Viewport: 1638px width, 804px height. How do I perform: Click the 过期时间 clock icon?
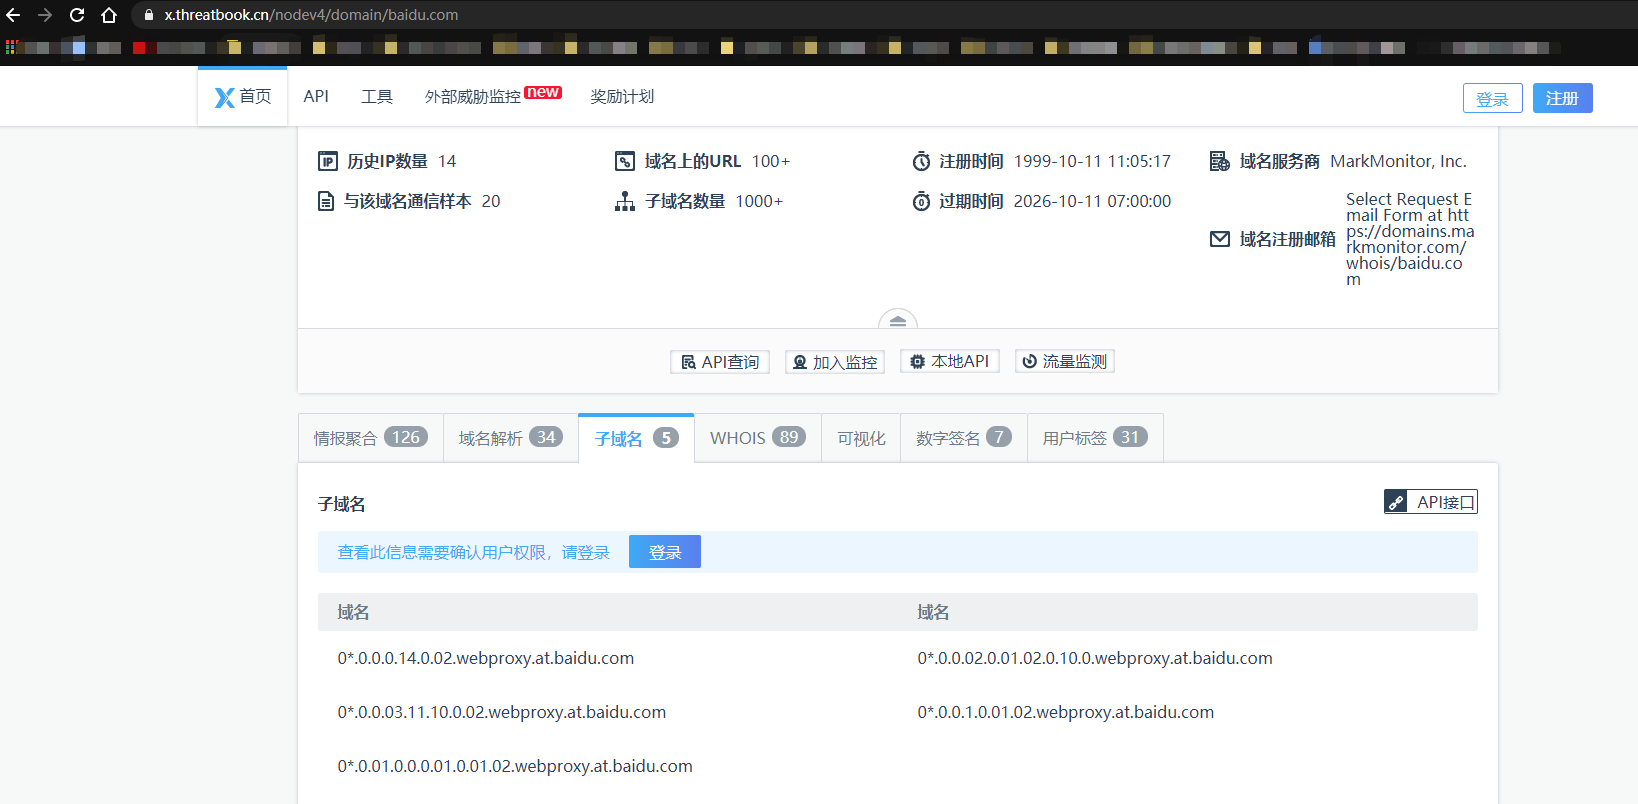[921, 201]
